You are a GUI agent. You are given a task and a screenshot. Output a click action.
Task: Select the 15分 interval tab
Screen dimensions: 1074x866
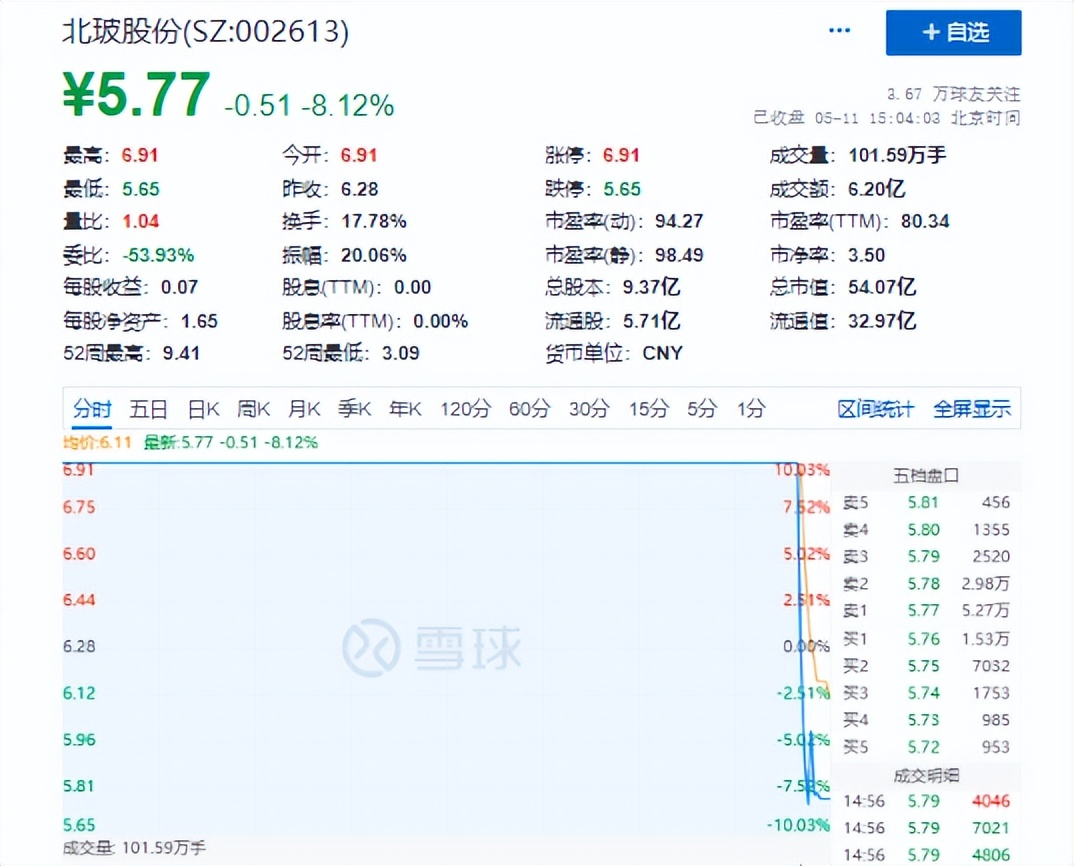(x=649, y=409)
